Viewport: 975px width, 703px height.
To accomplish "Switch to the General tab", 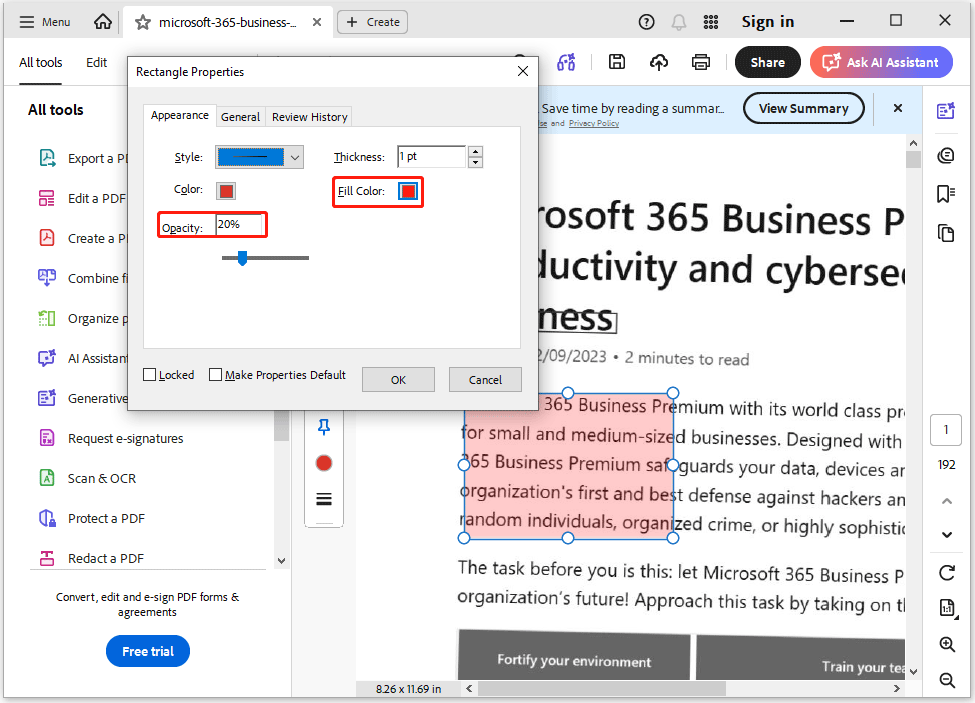I will click(240, 117).
